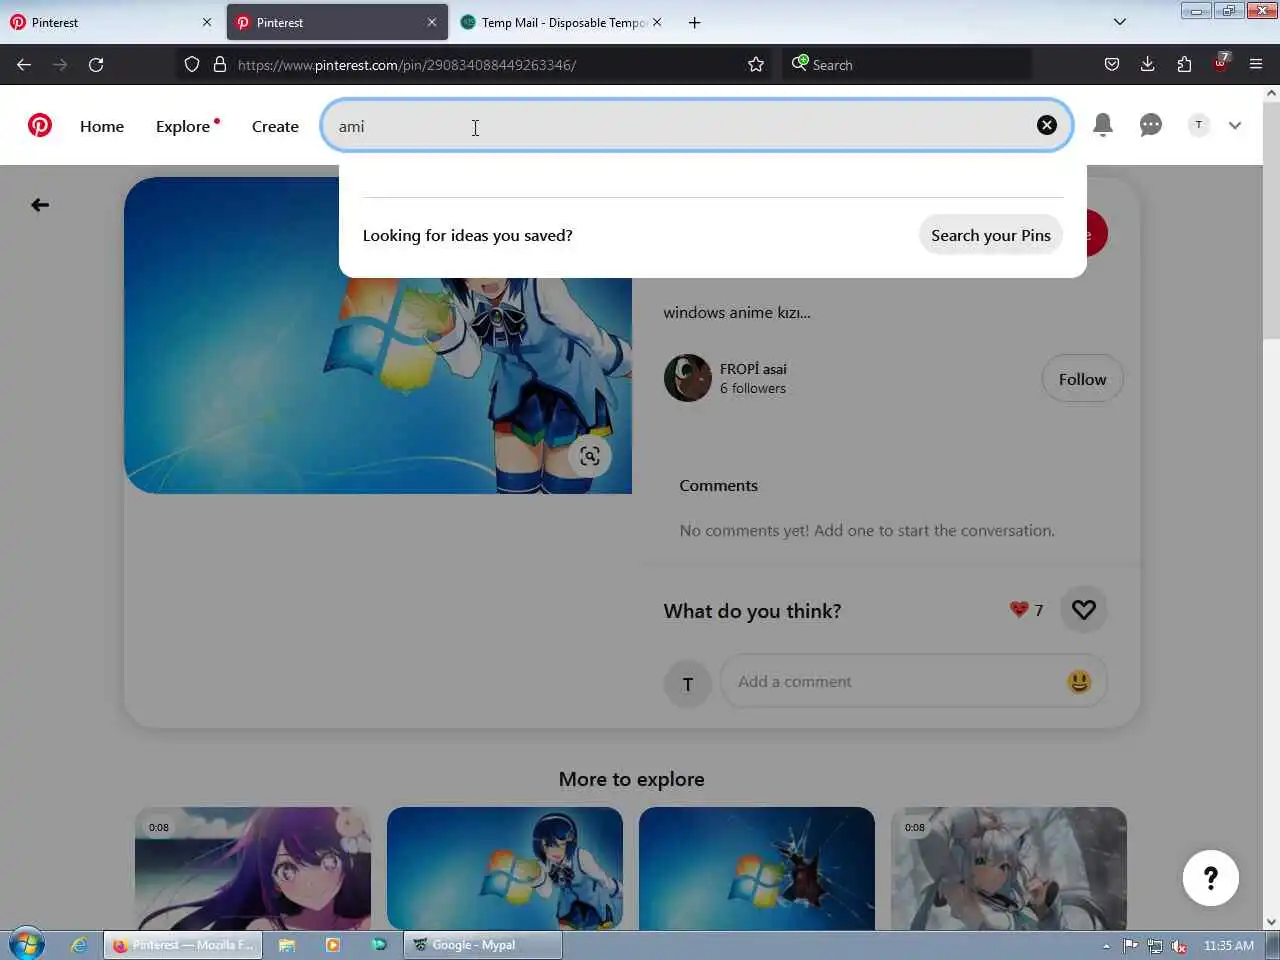The width and height of the screenshot is (1280, 960).
Task: List all tabs dropdown arrow
Action: 1120,22
